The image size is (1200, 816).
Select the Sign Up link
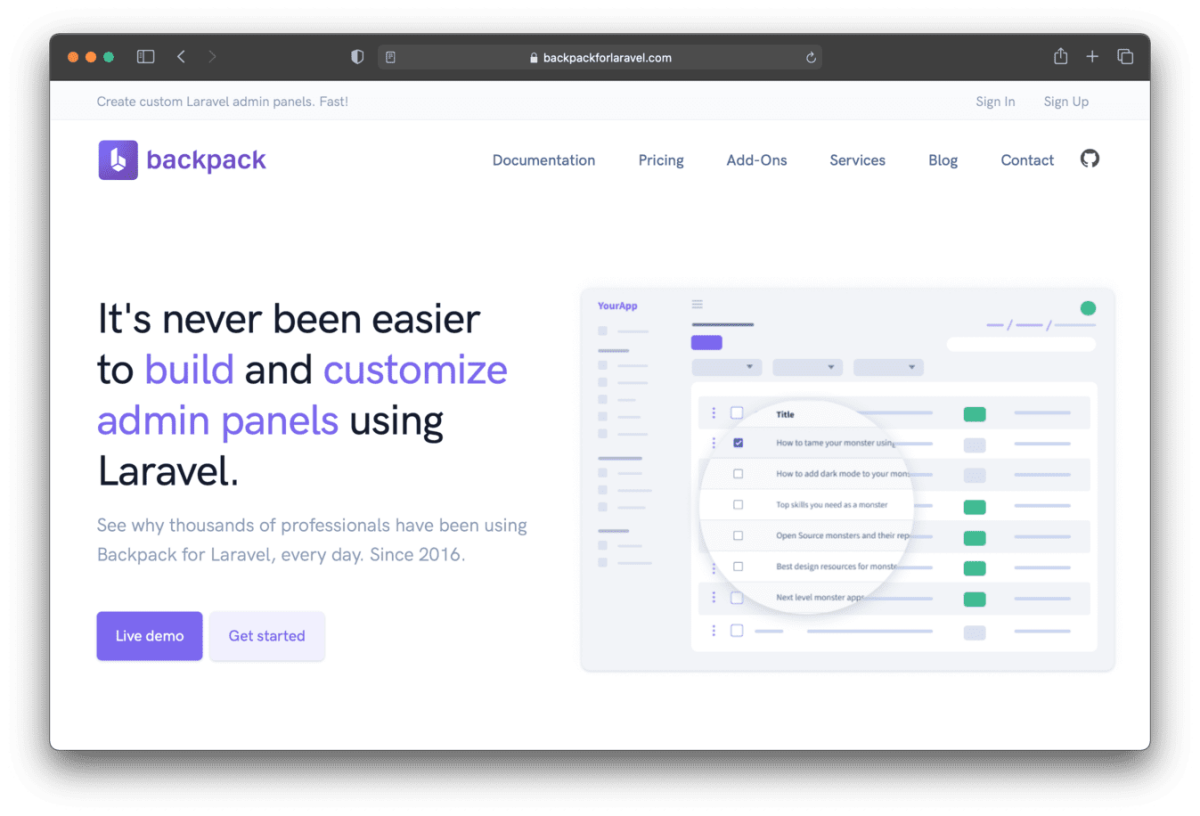tap(1065, 101)
